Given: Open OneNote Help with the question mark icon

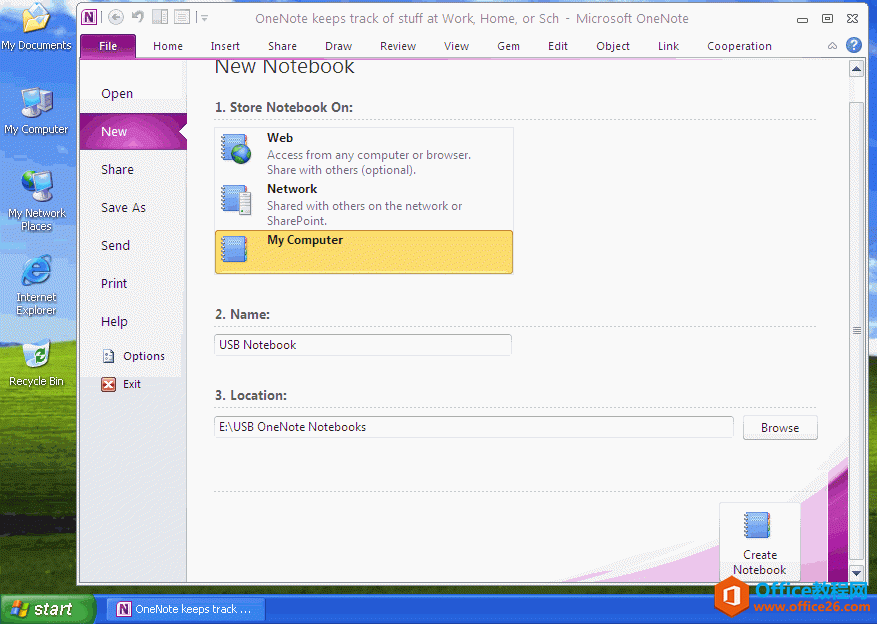Looking at the screenshot, I should [853, 45].
